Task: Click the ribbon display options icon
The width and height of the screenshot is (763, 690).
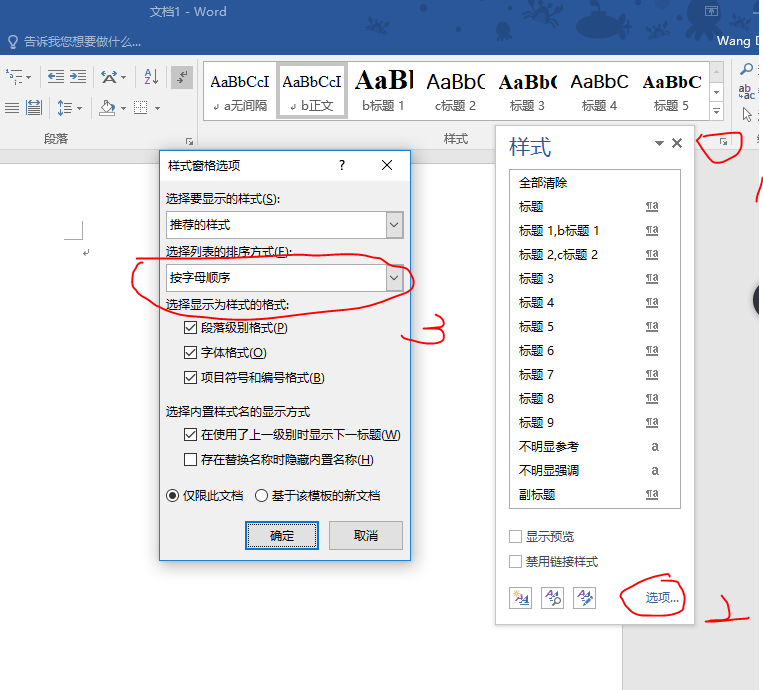Action: click(711, 11)
